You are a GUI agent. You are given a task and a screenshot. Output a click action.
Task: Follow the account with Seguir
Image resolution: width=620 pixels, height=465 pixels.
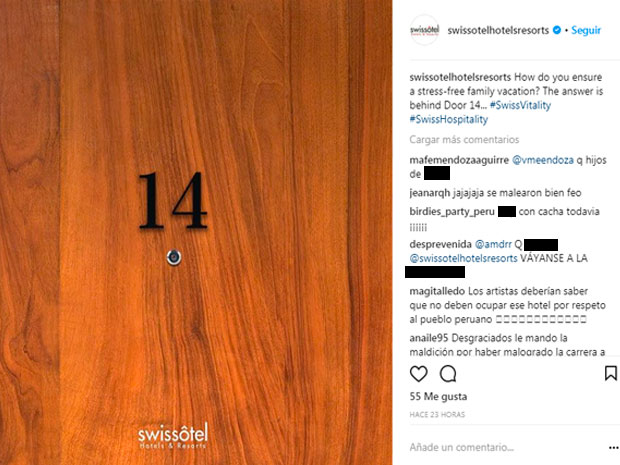coord(586,30)
